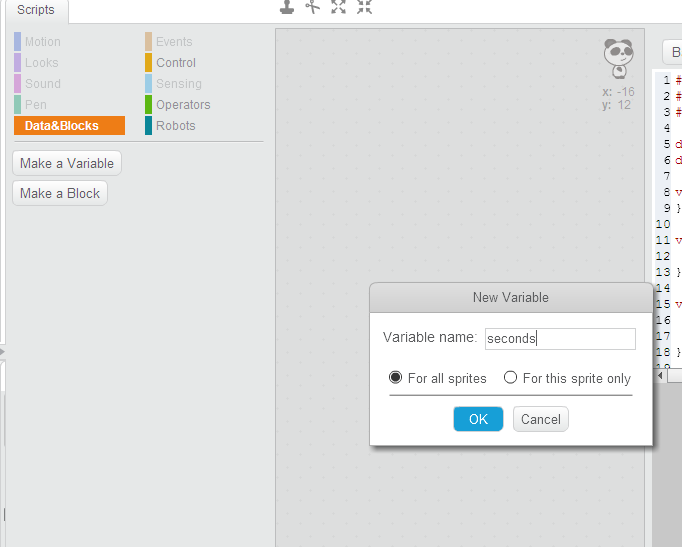This screenshot has width=682, height=547.
Task: Open the Pen block category
Action: (30, 105)
